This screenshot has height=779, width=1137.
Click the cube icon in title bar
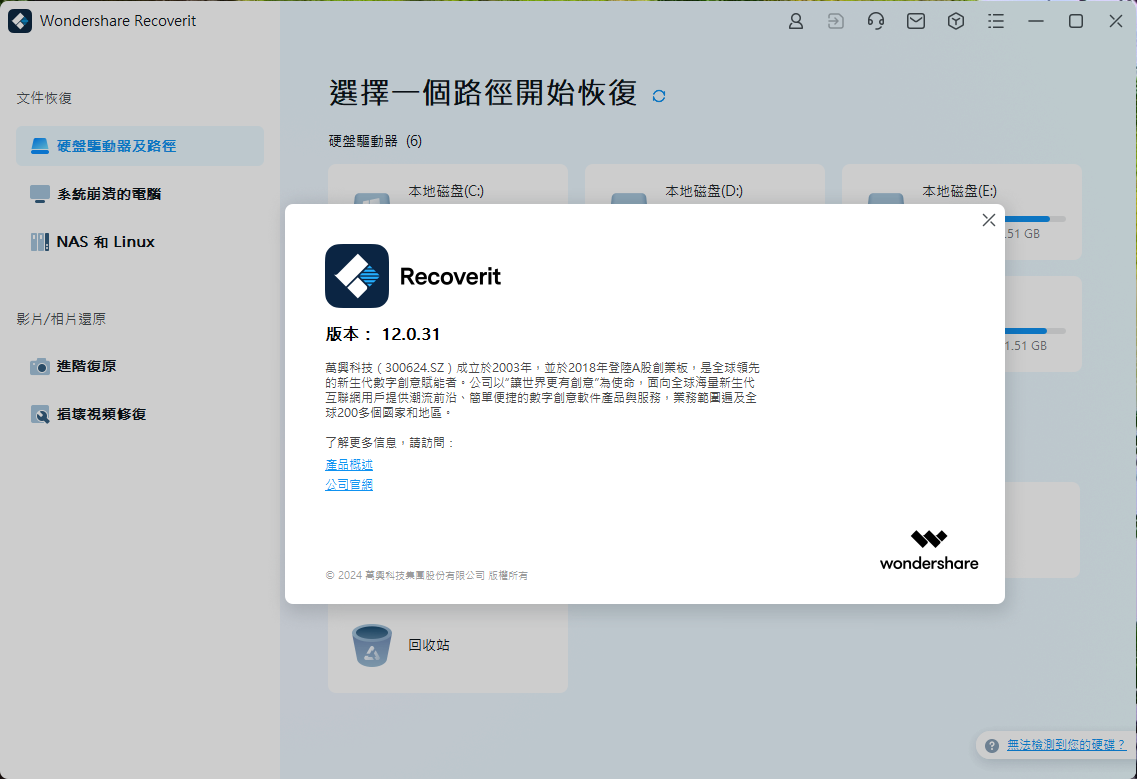[956, 21]
